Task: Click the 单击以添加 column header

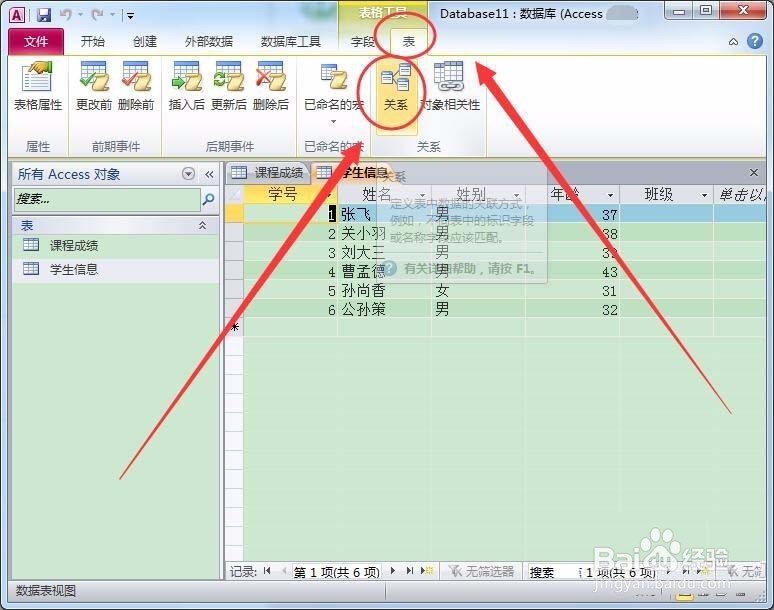Action: click(x=740, y=194)
